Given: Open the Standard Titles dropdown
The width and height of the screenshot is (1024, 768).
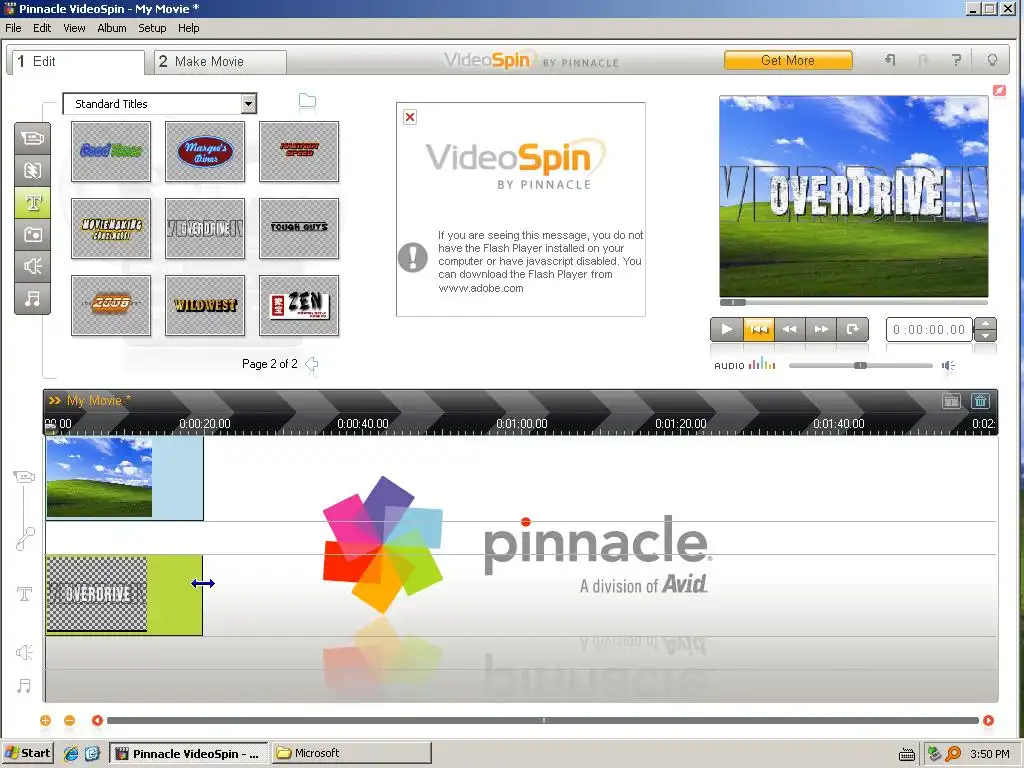Looking at the screenshot, I should [x=248, y=104].
